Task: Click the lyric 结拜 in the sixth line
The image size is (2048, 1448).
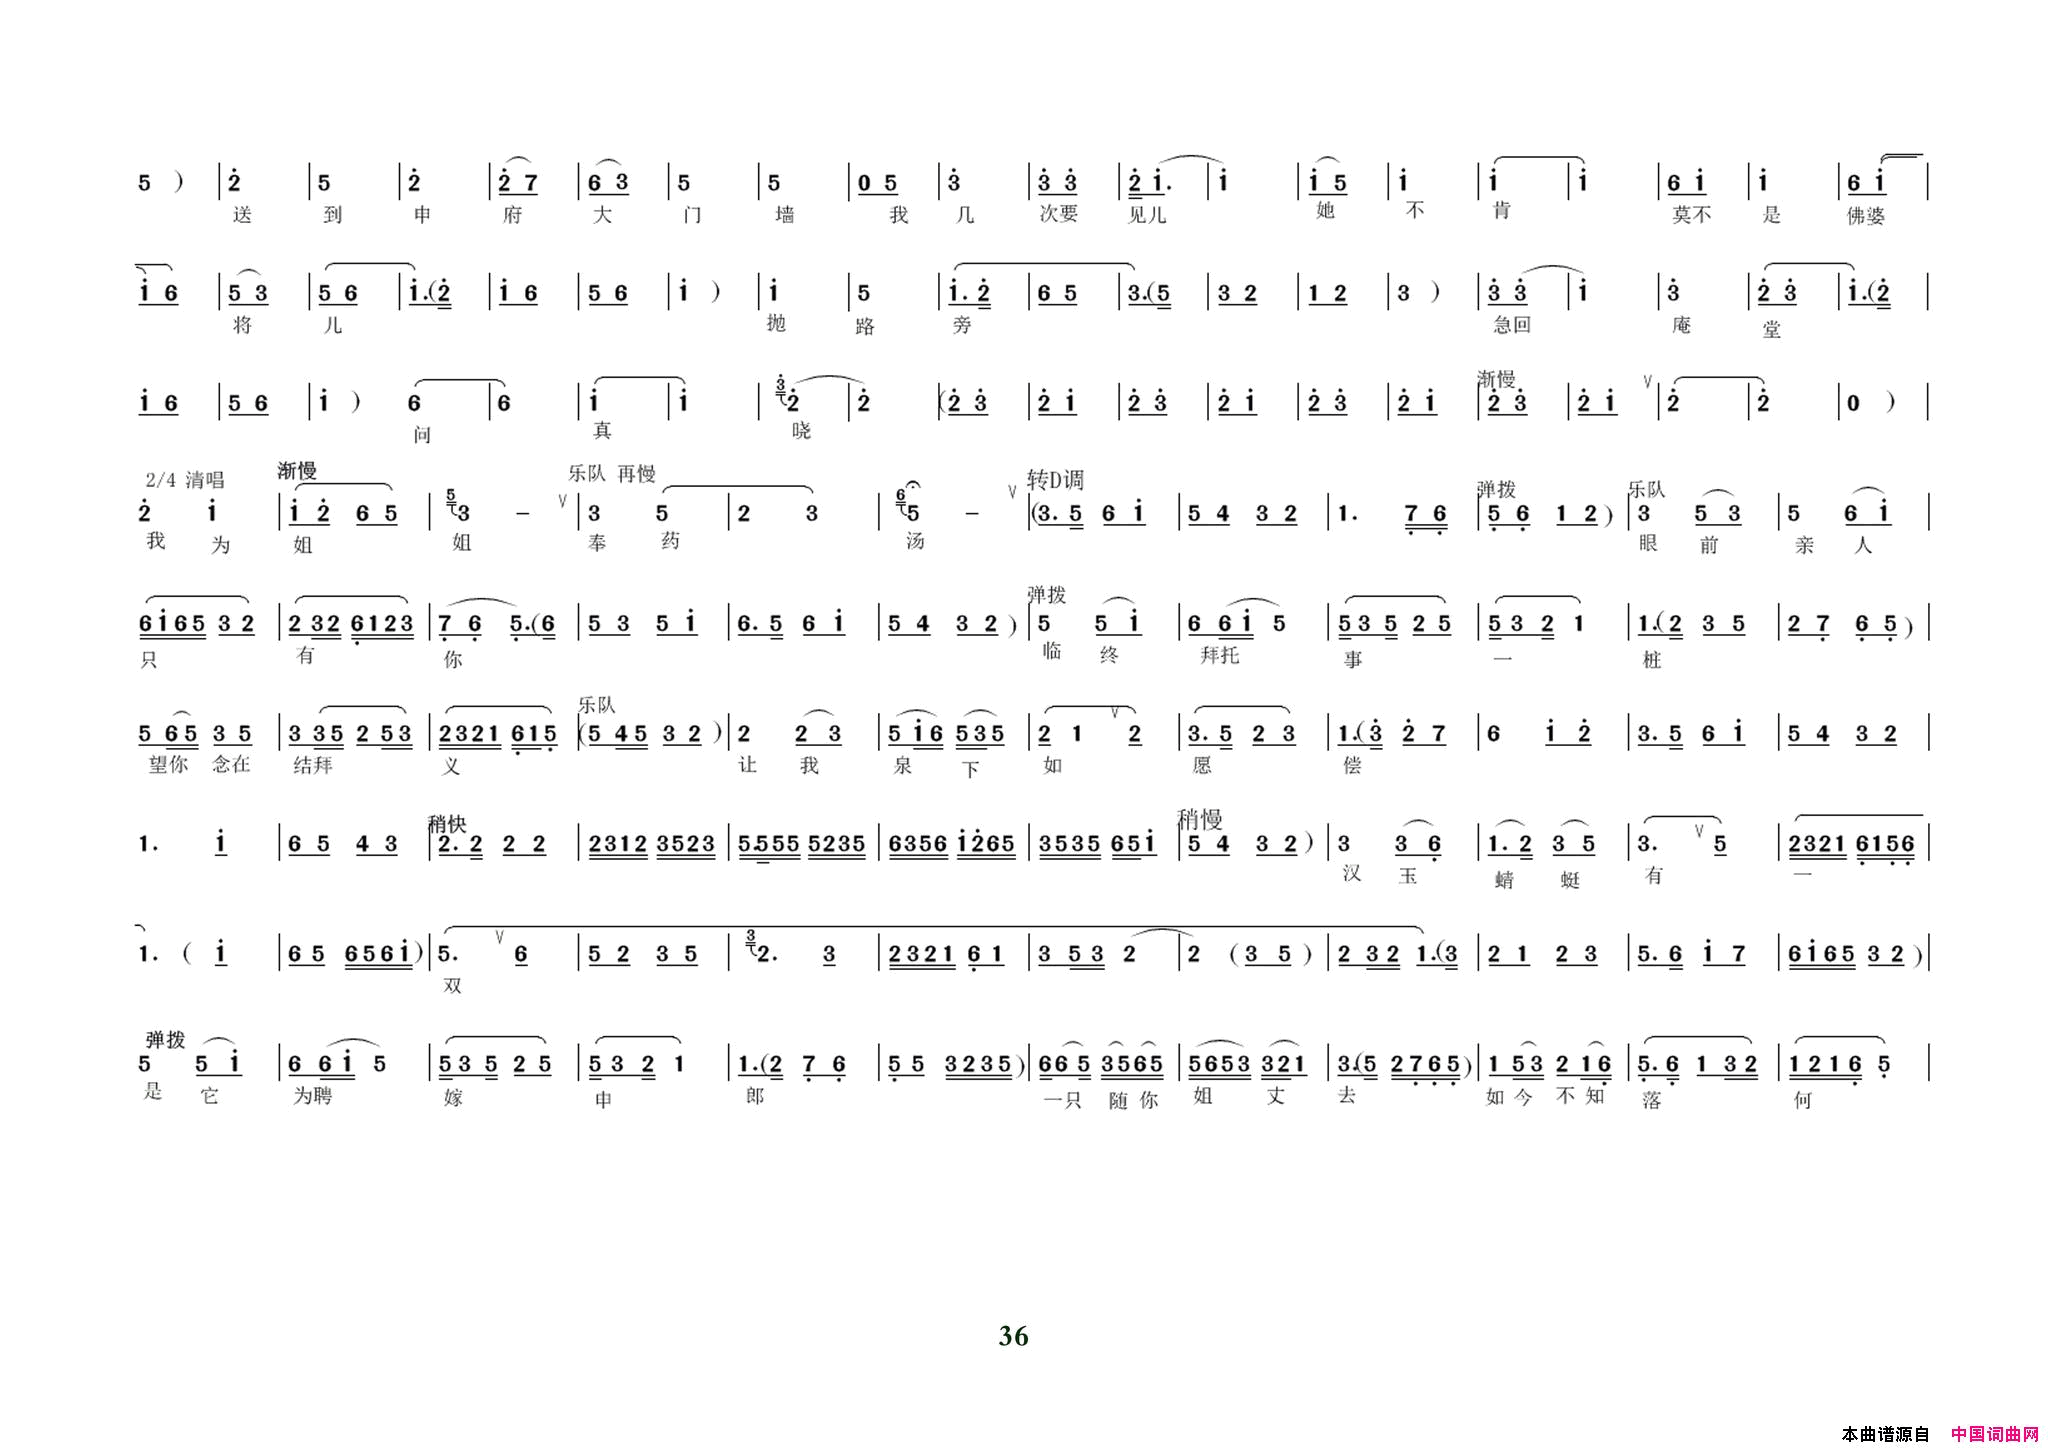Action: coord(313,765)
